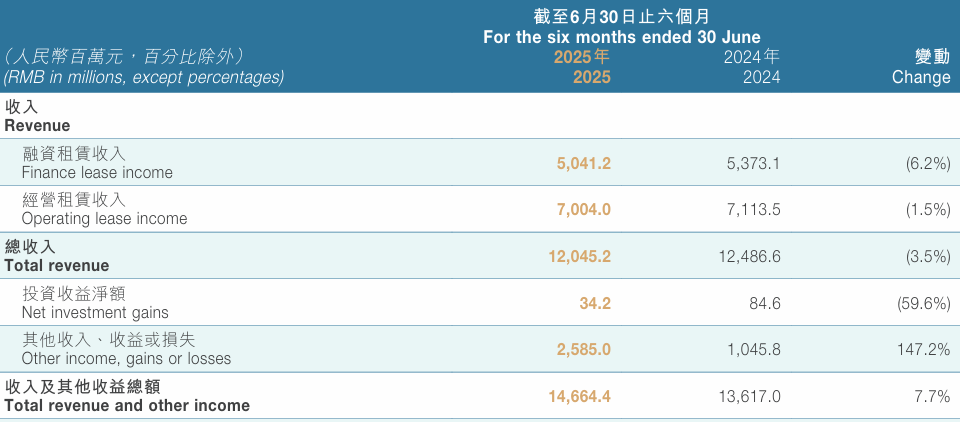Viewport: 960px width, 422px height.
Task: Click the 'RMB in millions, except percentages' note
Action: pos(144,77)
